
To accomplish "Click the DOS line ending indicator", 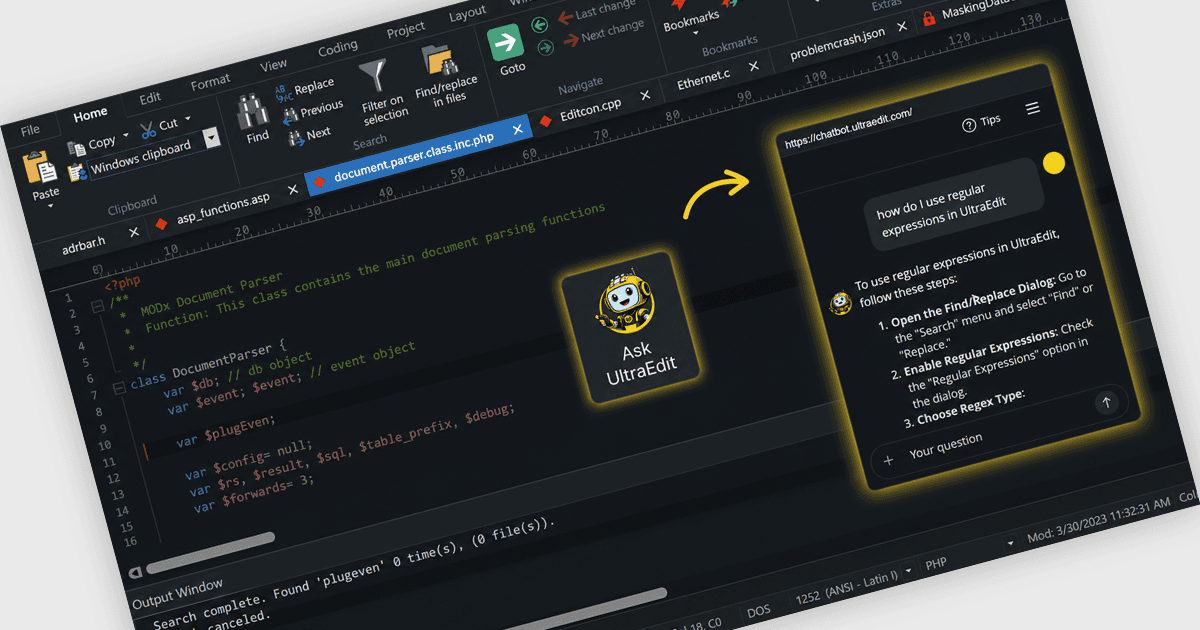I will [x=759, y=611].
